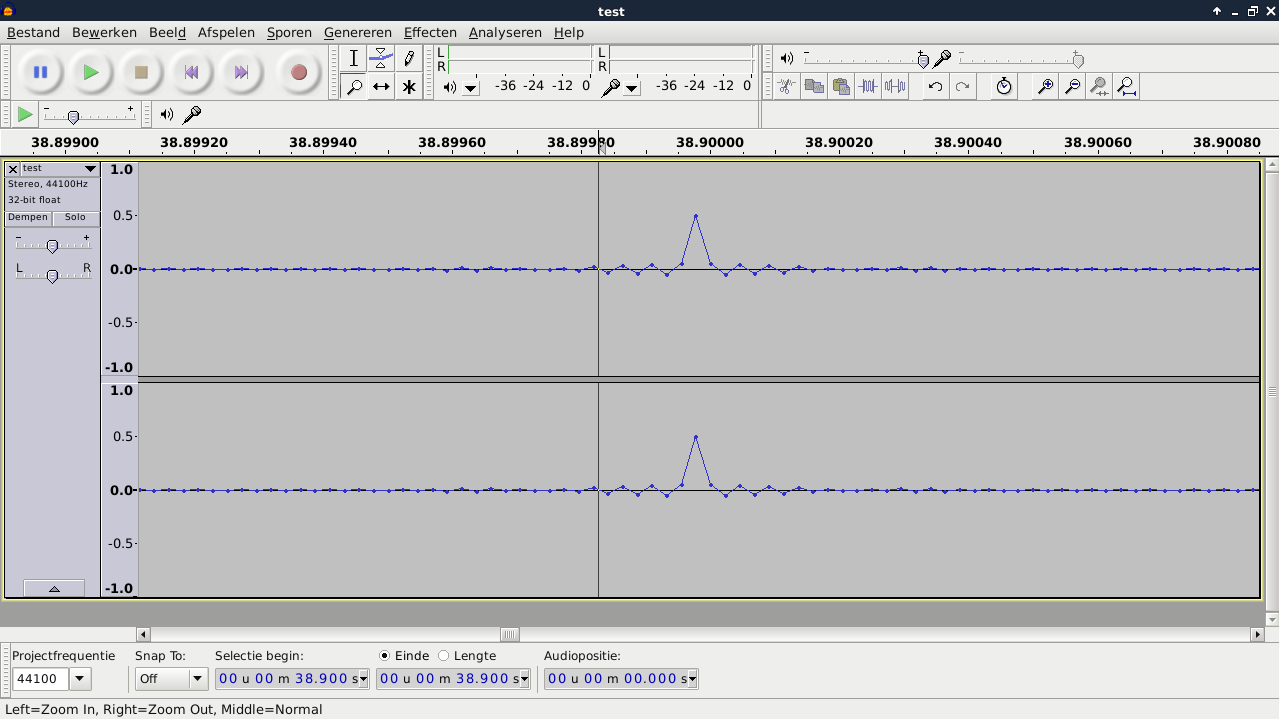Select the Einde radio button

coord(385,656)
